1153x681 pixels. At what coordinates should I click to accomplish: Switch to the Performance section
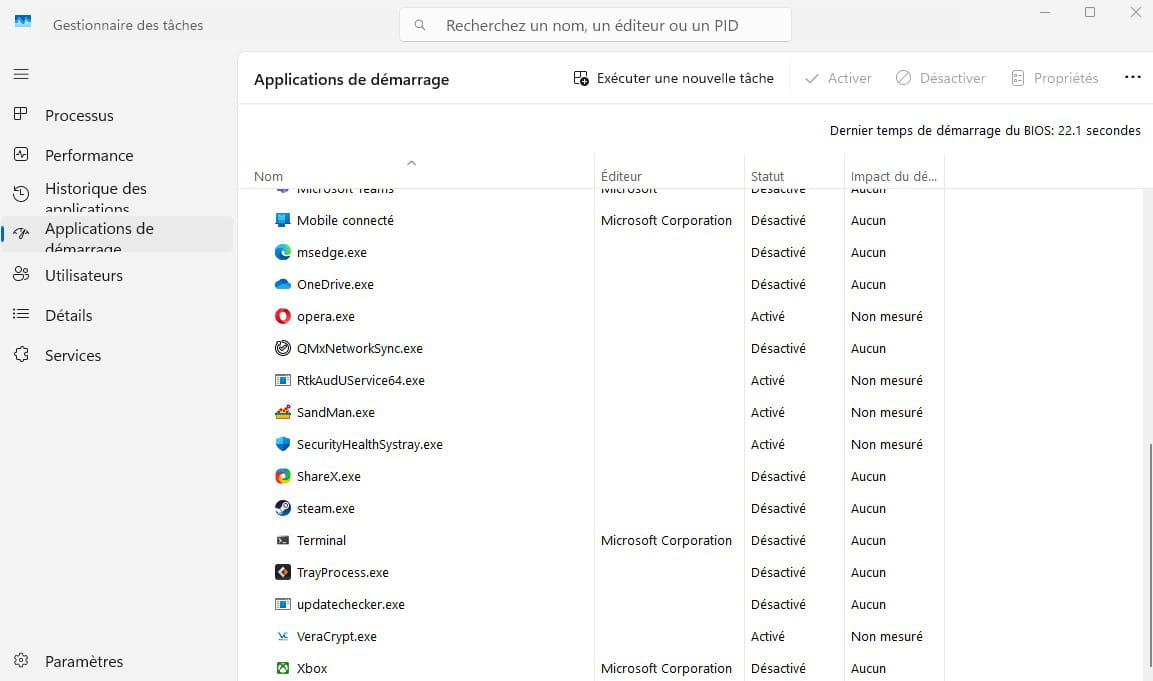[89, 155]
